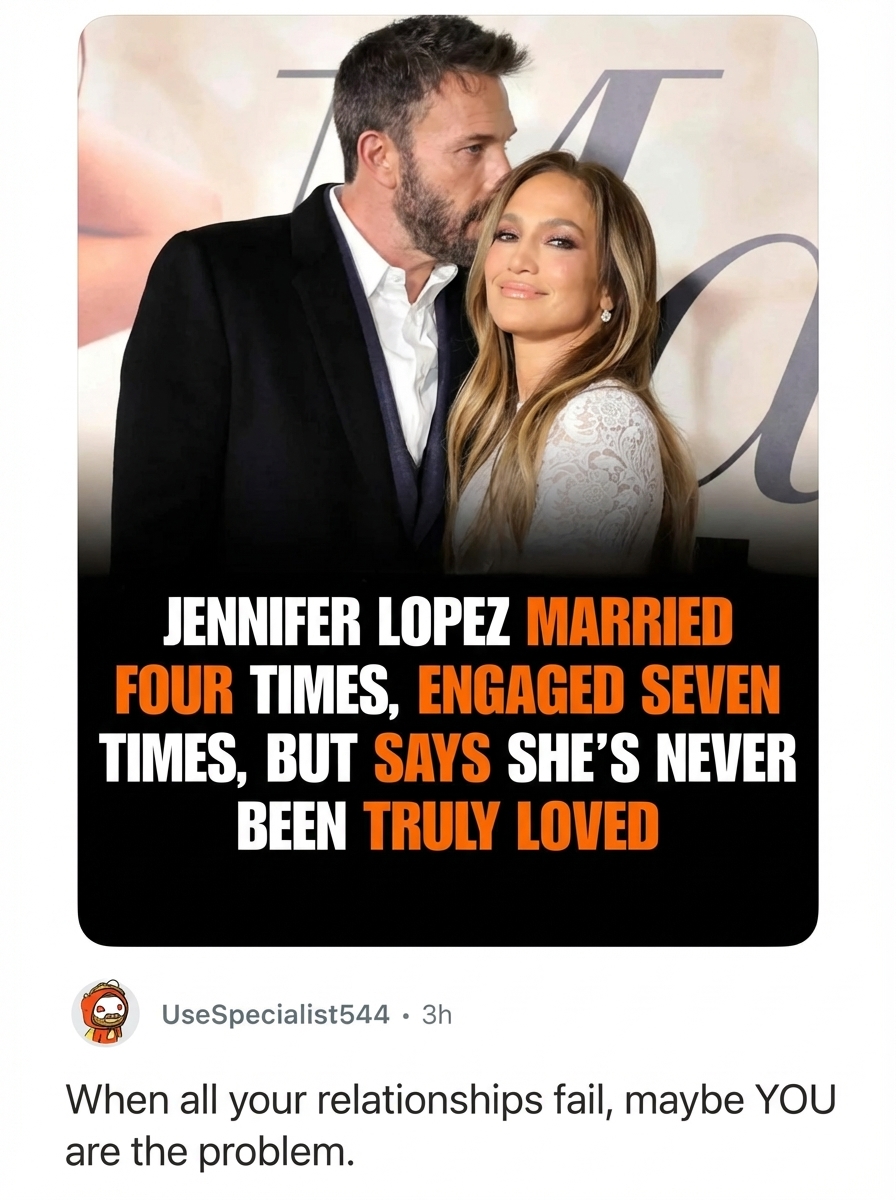Click the orange "ENGAGED SEVEN" text
The image size is (896, 1200).
(x=599, y=692)
